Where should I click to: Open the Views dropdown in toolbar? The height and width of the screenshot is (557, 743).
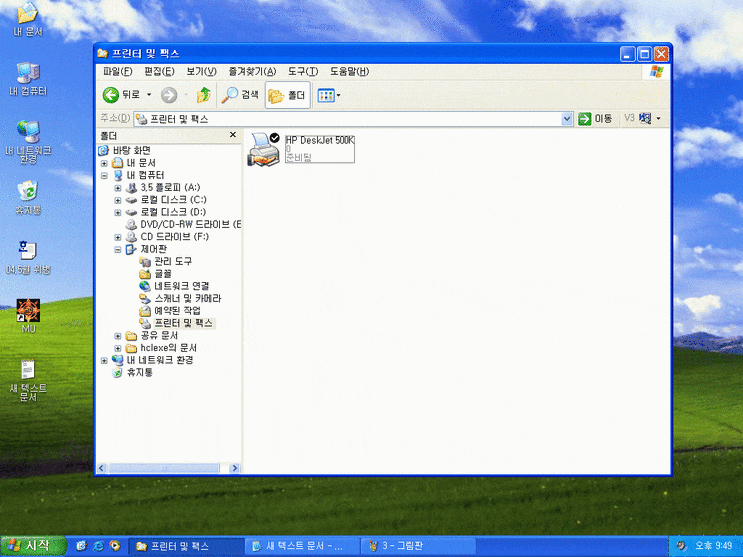click(x=329, y=95)
